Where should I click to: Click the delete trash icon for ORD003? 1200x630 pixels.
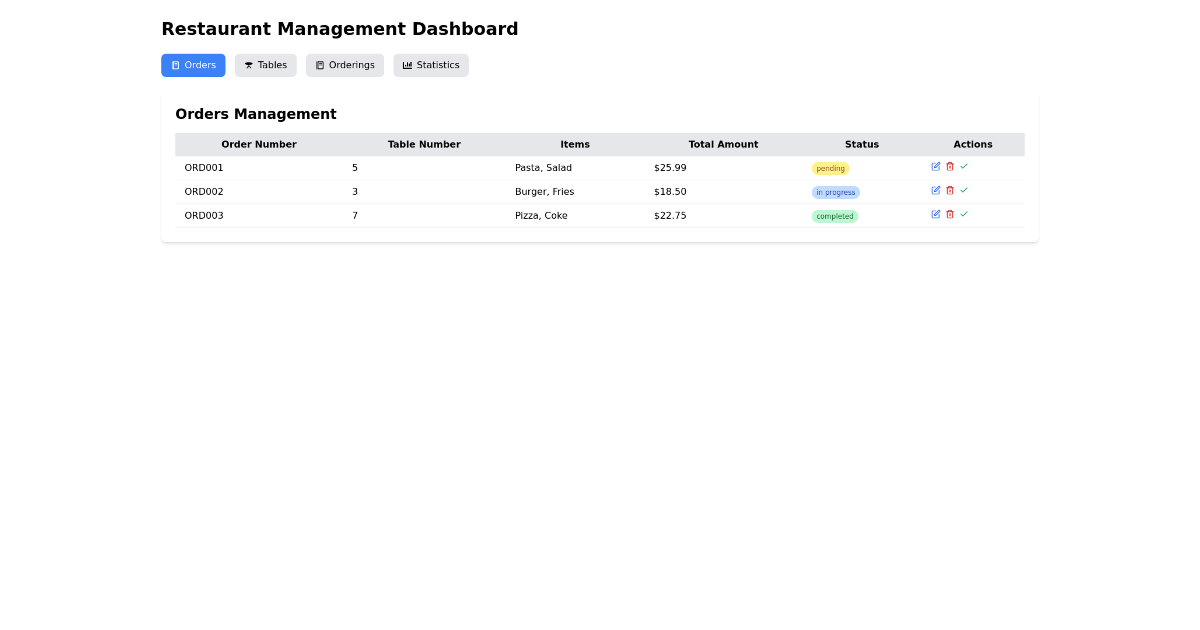click(950, 214)
